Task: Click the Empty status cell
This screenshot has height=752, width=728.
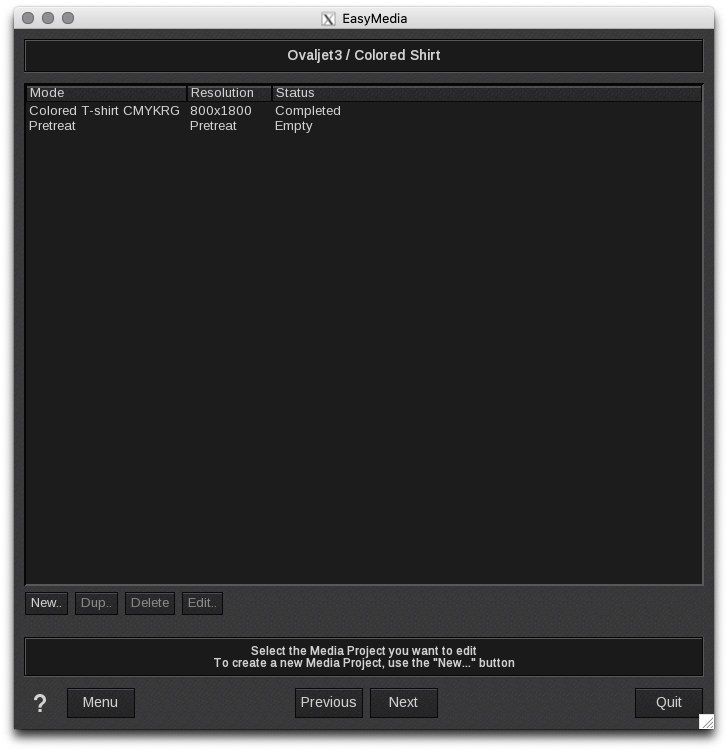Action: pyautogui.click(x=294, y=126)
